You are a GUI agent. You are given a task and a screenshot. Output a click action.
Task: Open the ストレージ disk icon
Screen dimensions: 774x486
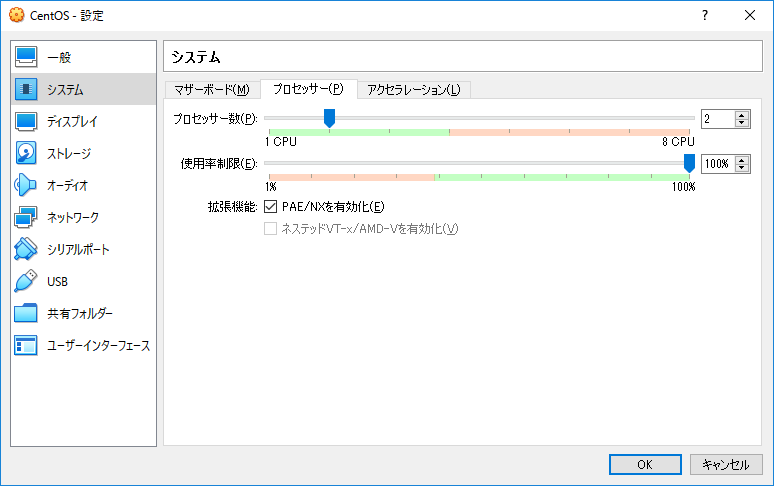[26, 153]
